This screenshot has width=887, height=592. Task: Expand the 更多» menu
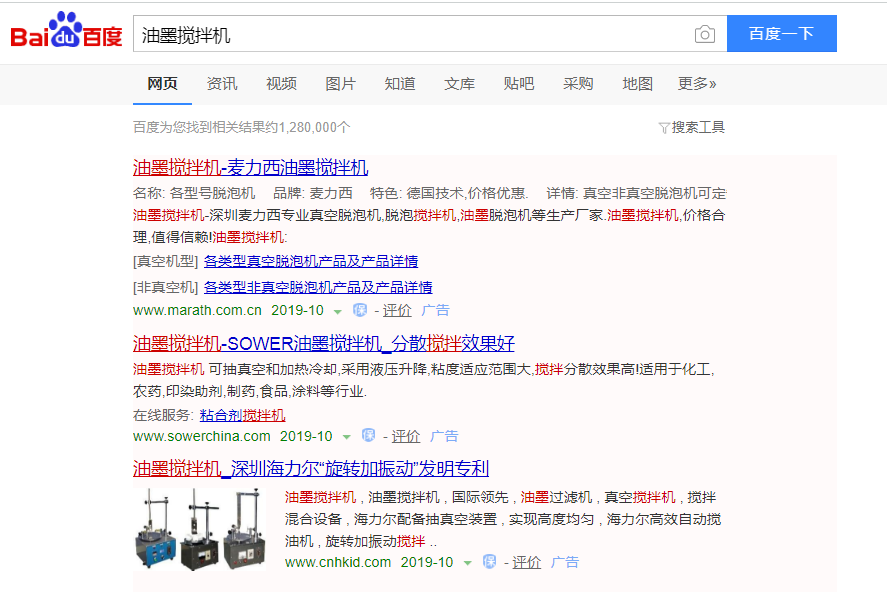point(697,84)
